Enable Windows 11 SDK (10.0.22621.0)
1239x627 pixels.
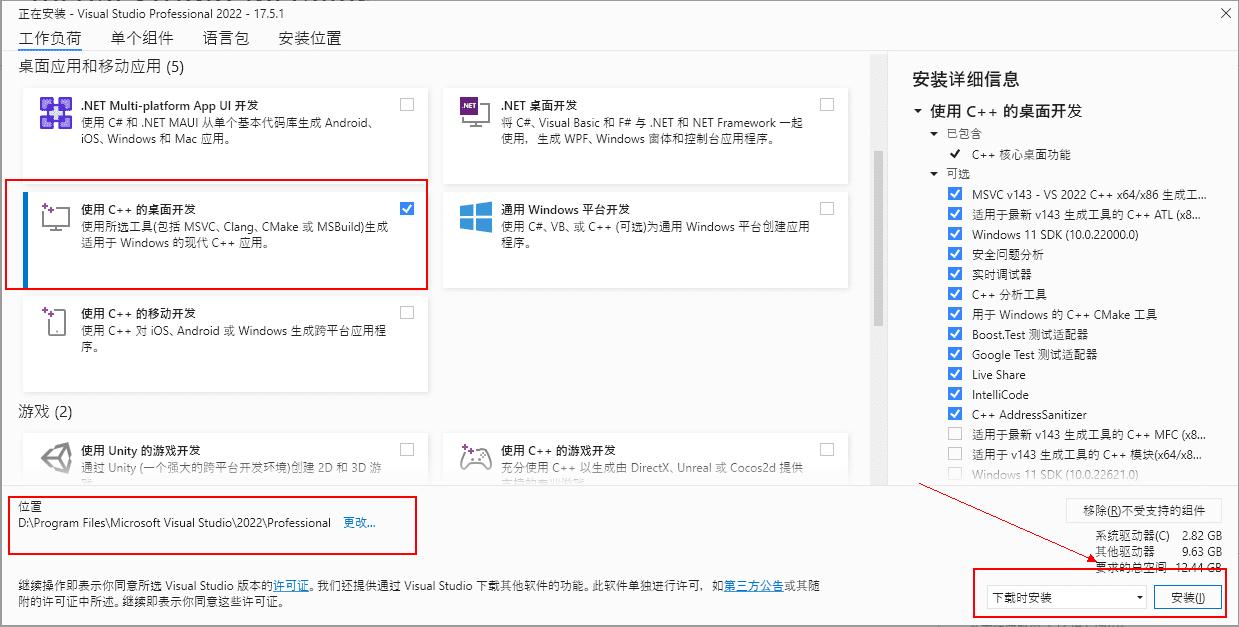[955, 474]
